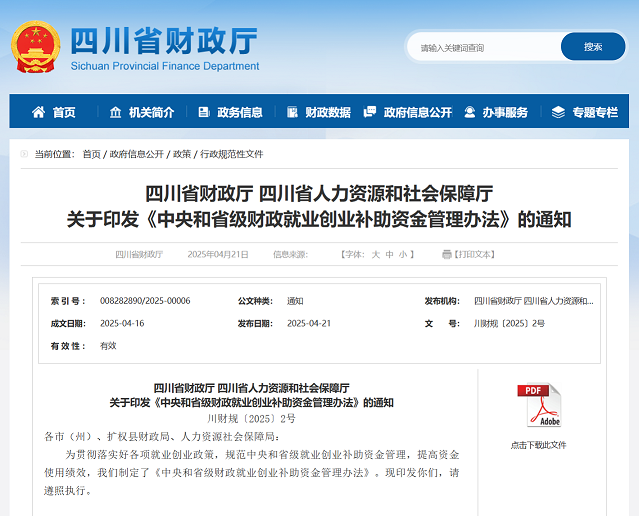Click the PDF Adobe download icon
The height and width of the screenshot is (516, 639).
click(x=538, y=406)
